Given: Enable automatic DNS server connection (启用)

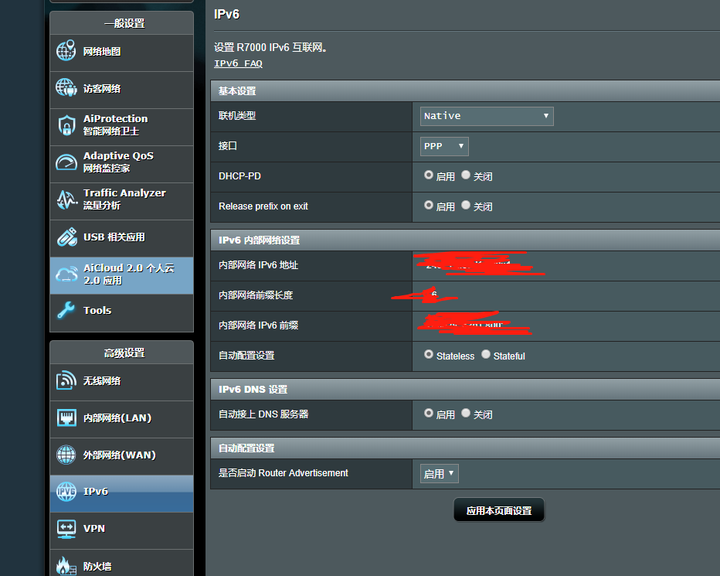Looking at the screenshot, I should (x=428, y=413).
